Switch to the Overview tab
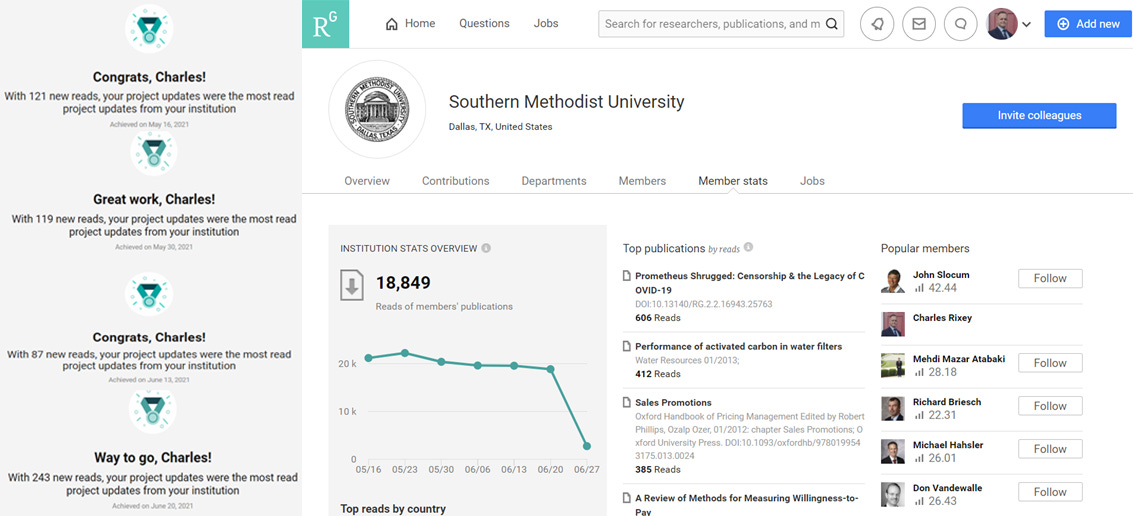Viewport: 1133px width, 516px height. click(x=367, y=181)
